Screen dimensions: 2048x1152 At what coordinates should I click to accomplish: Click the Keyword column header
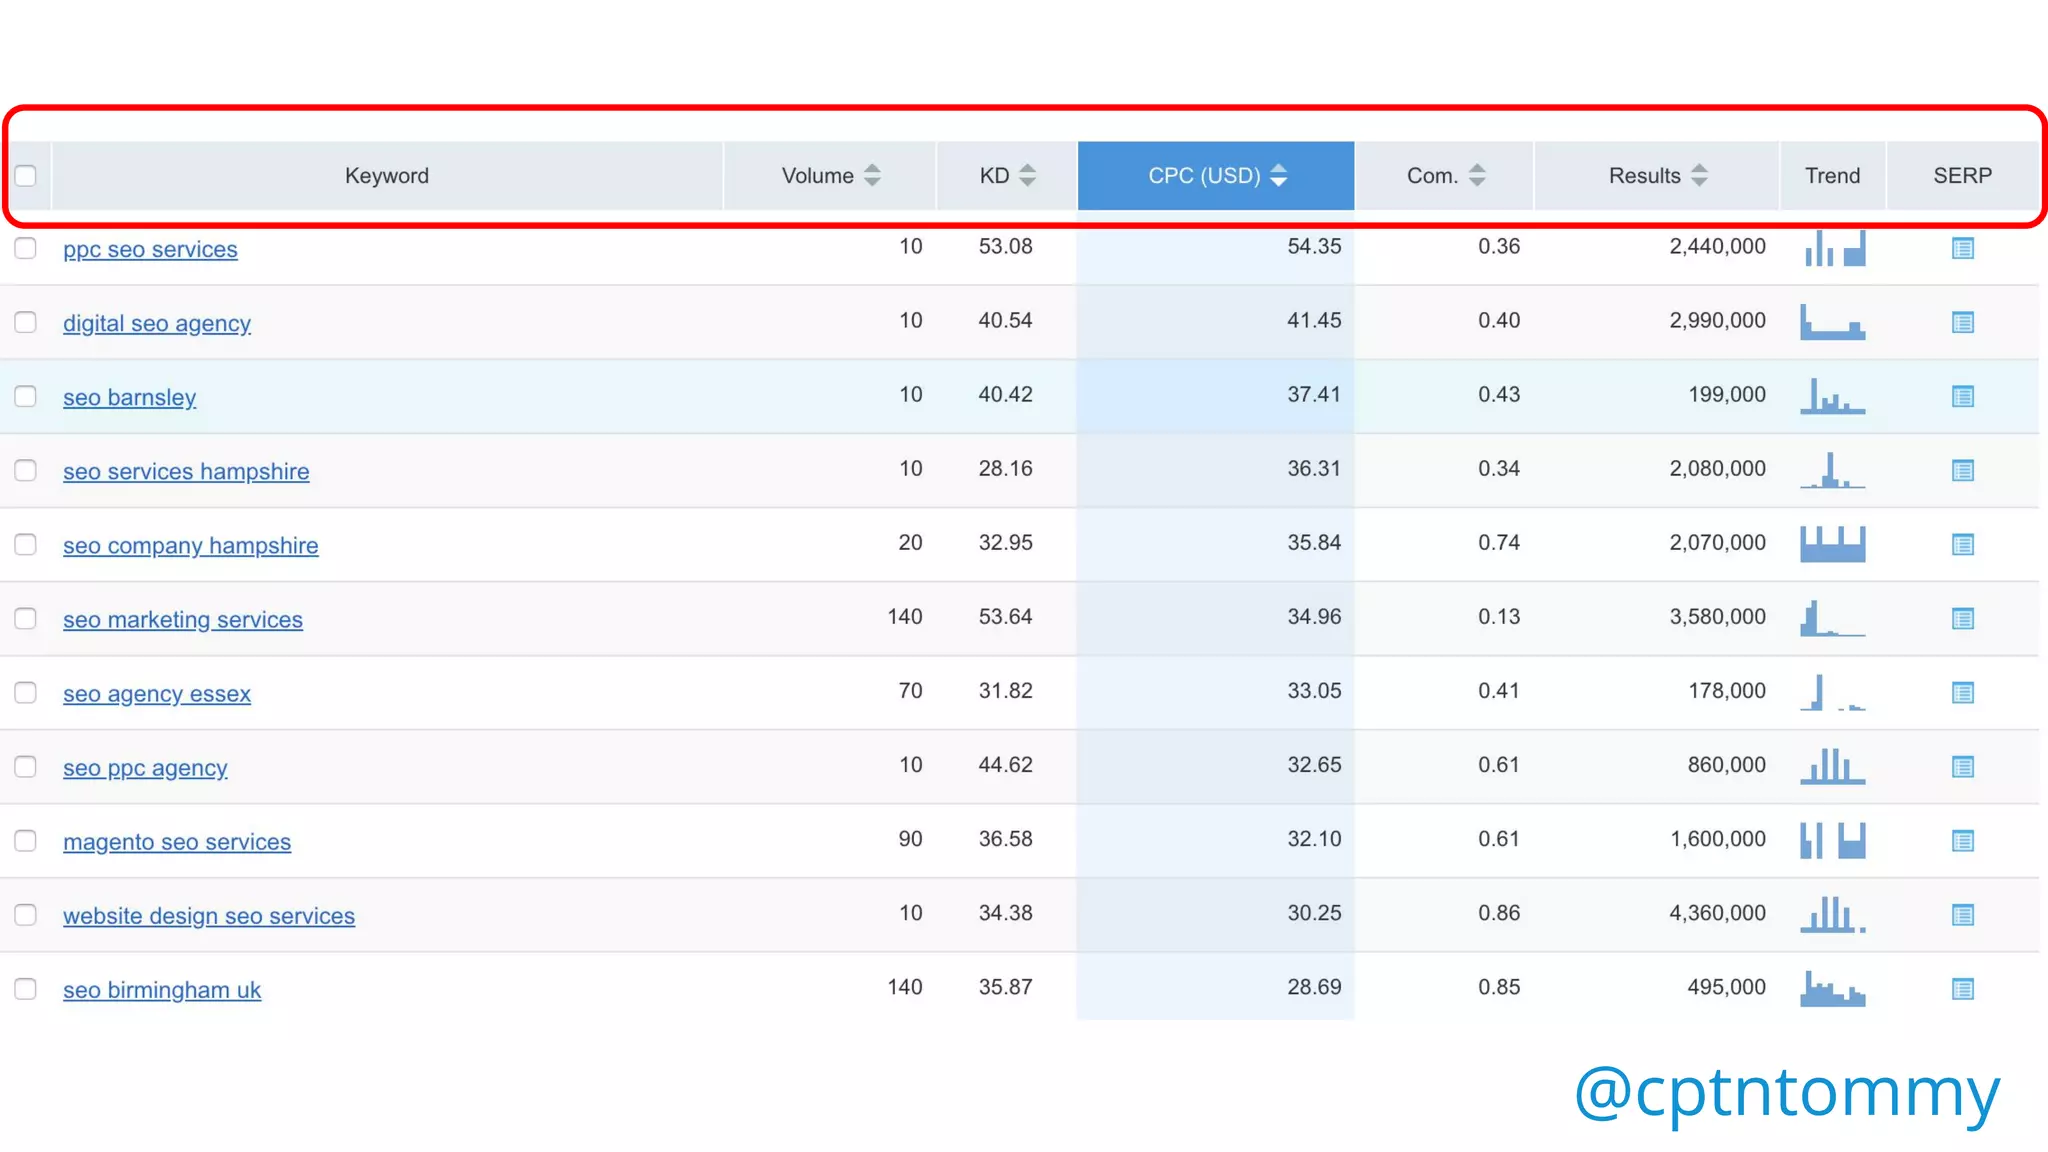pyautogui.click(x=386, y=176)
